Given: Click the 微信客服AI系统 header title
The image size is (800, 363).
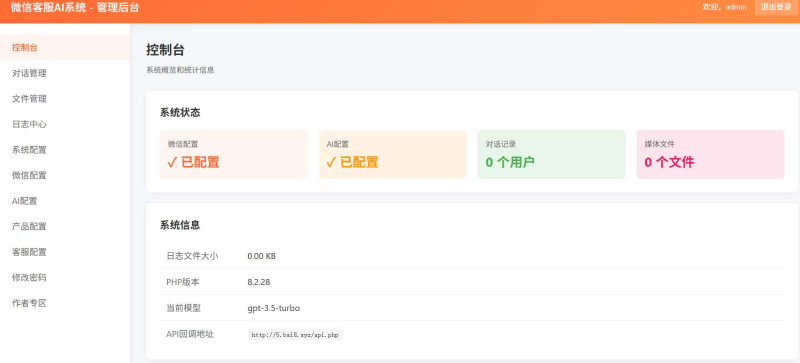Looking at the screenshot, I should 74,8.
